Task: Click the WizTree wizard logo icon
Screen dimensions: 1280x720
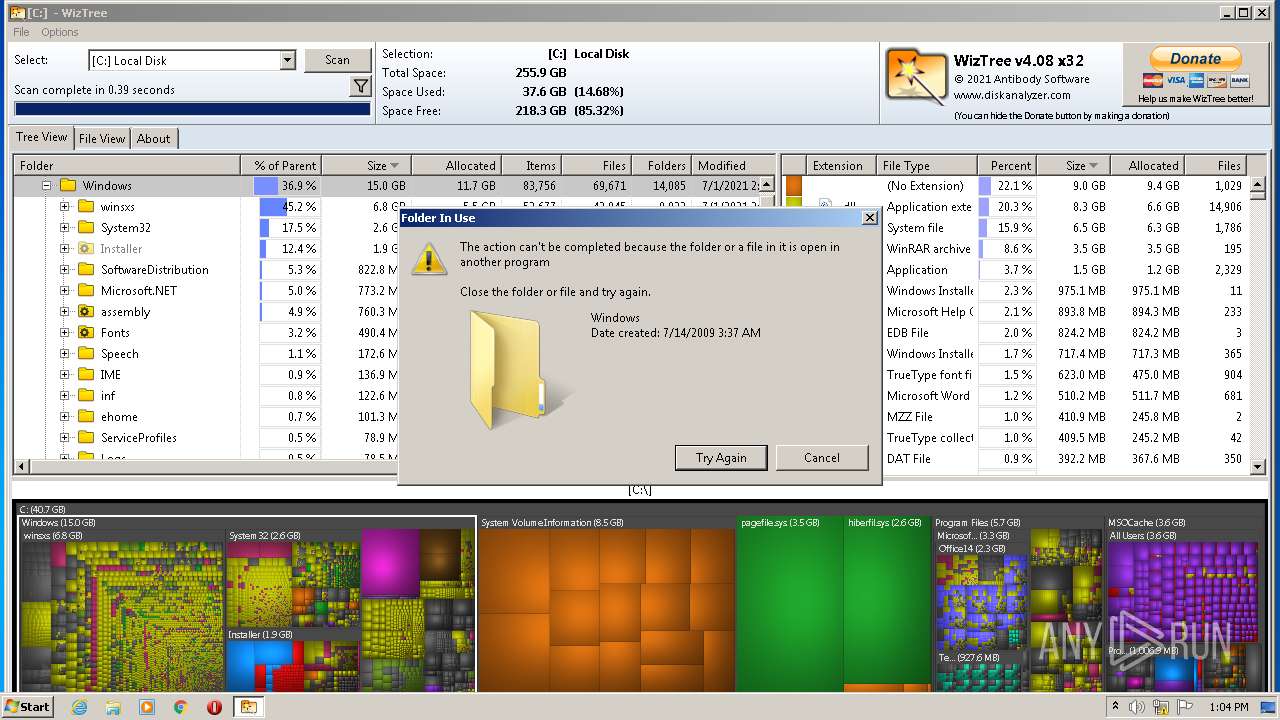Action: tap(916, 77)
